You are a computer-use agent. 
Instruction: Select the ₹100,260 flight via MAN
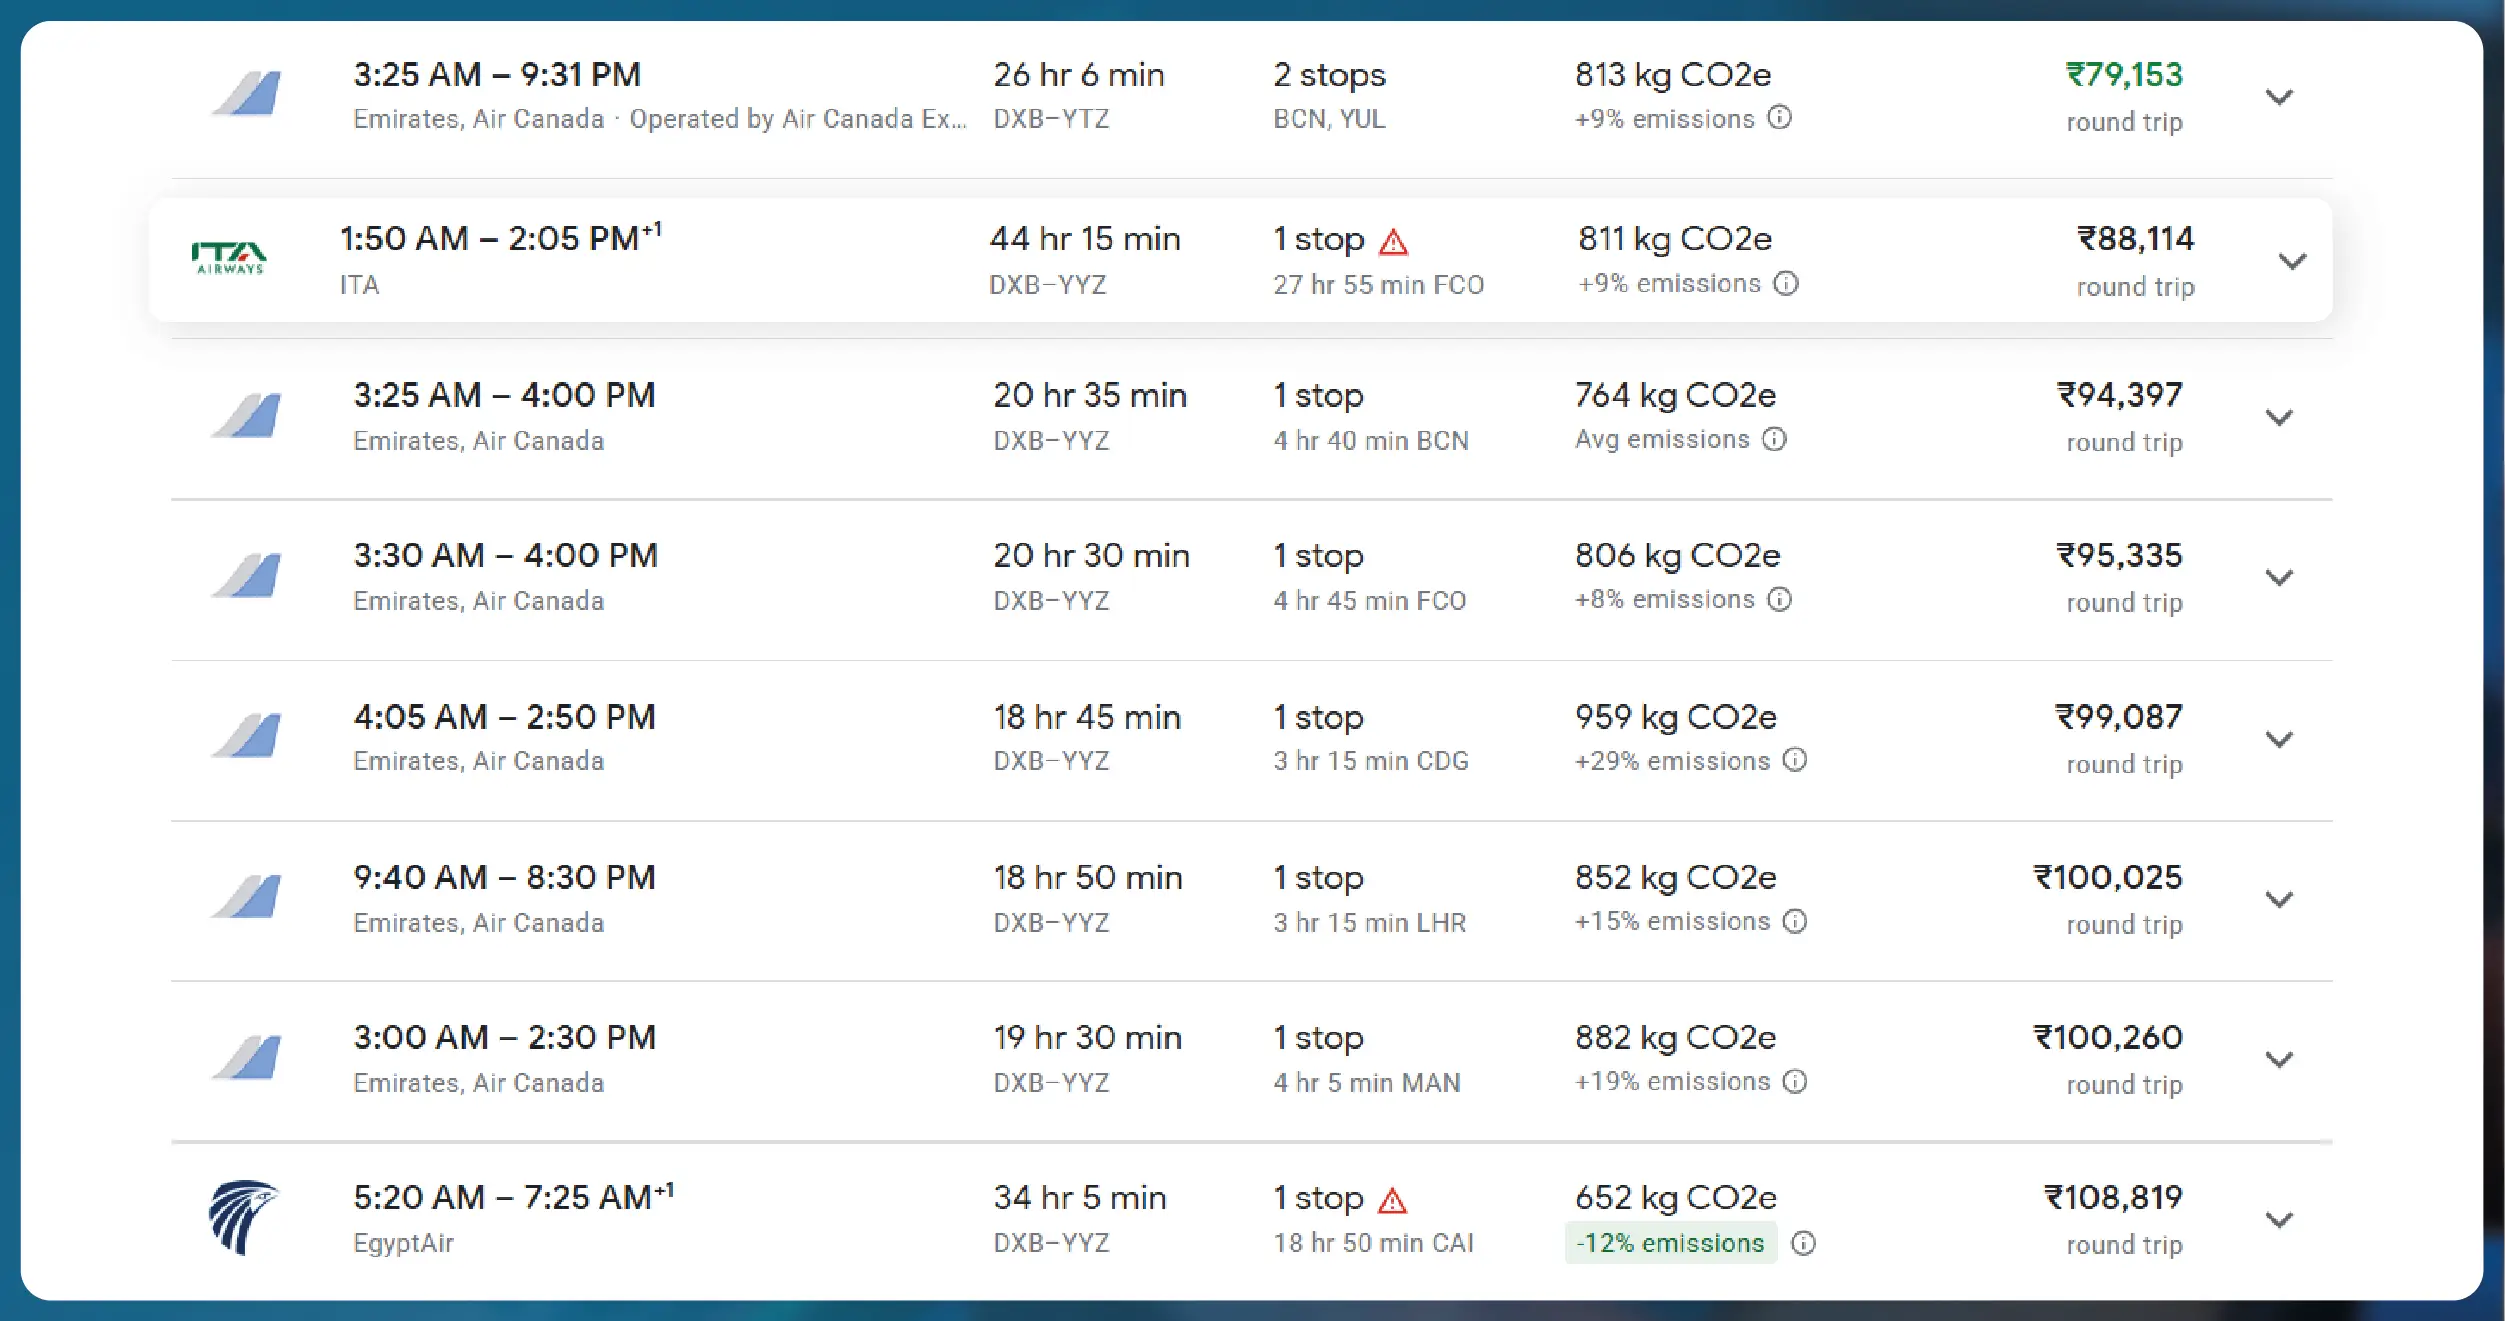(x=2108, y=1038)
